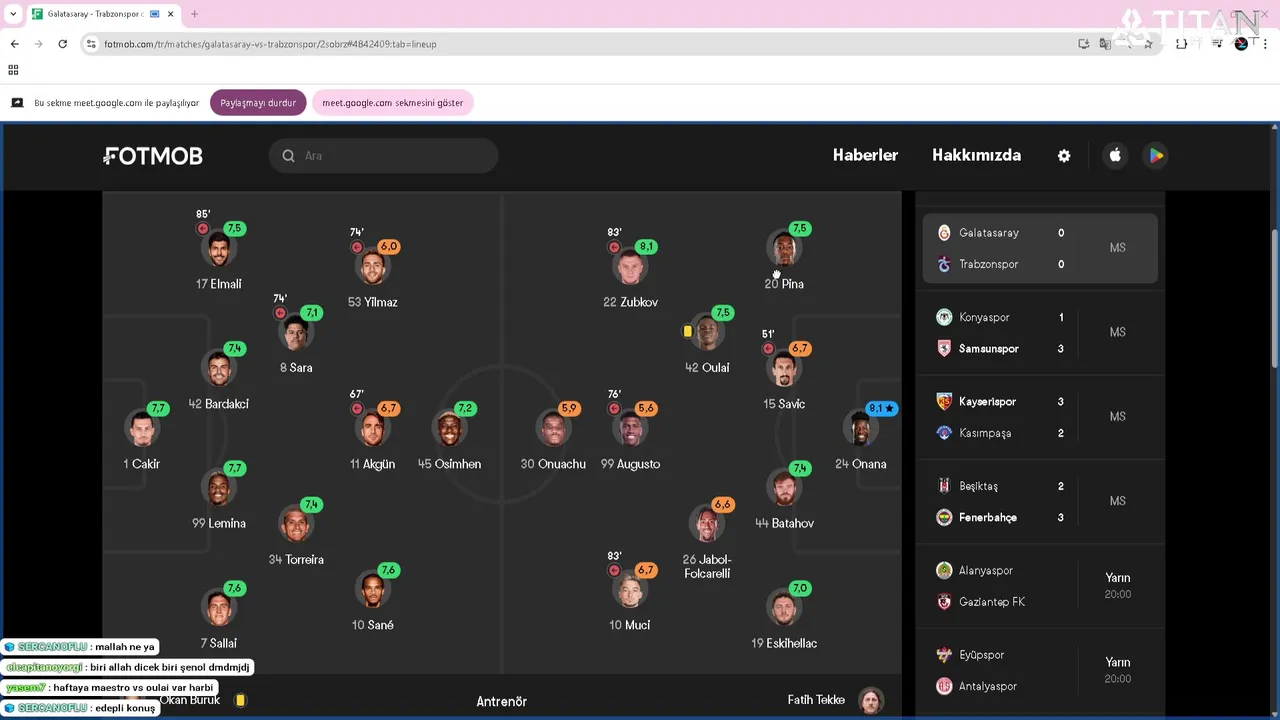Click the browser address bar URL

(270, 44)
